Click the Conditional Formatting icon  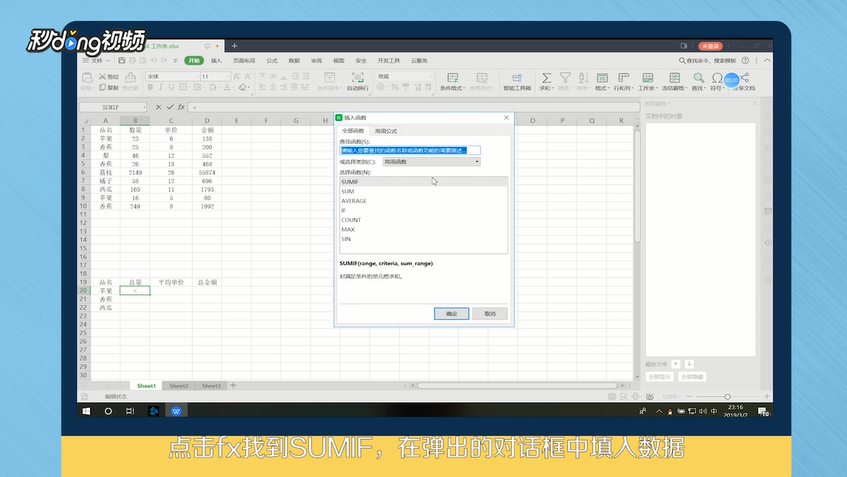tap(453, 78)
